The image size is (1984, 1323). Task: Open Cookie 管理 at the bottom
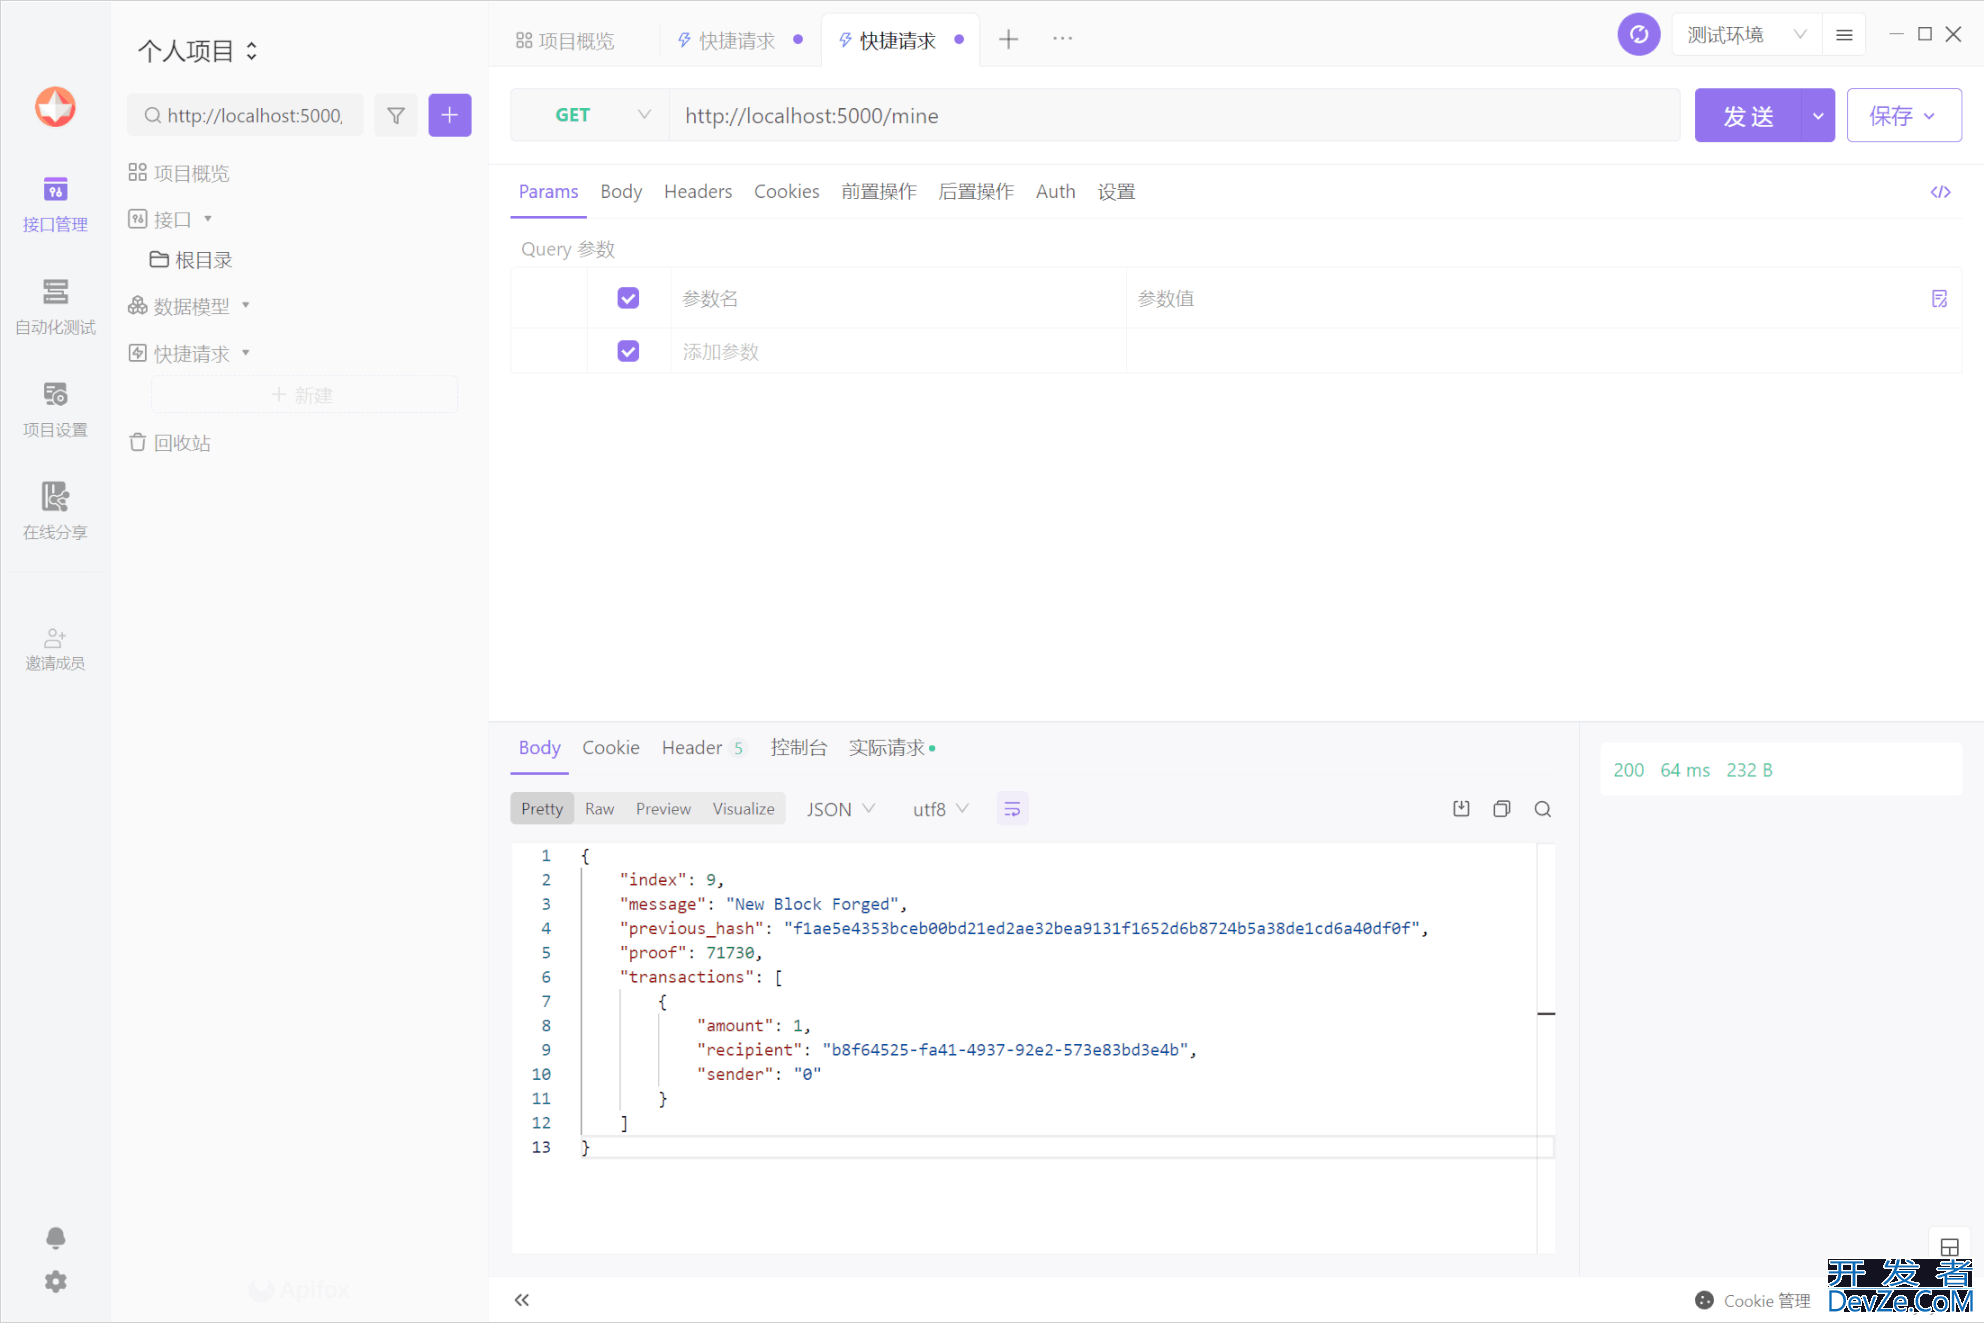[x=1753, y=1300]
